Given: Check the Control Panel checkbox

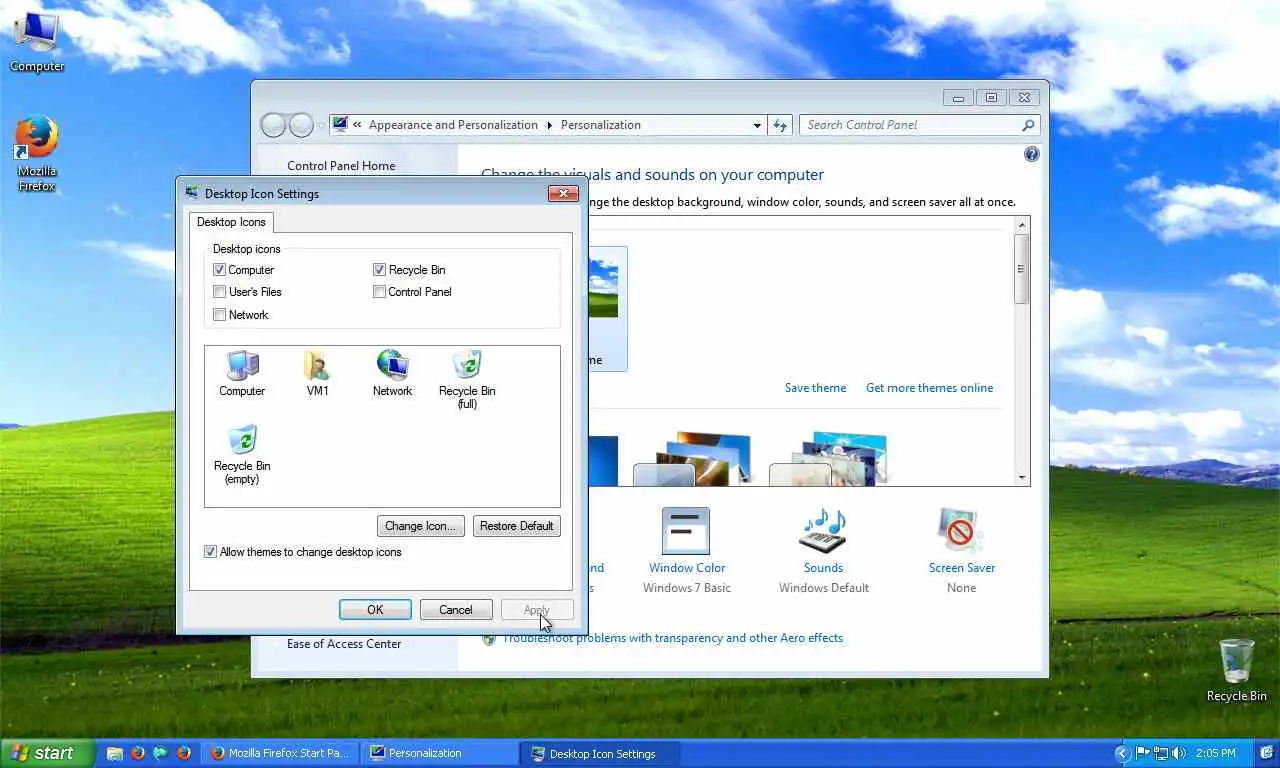Looking at the screenshot, I should (x=379, y=292).
